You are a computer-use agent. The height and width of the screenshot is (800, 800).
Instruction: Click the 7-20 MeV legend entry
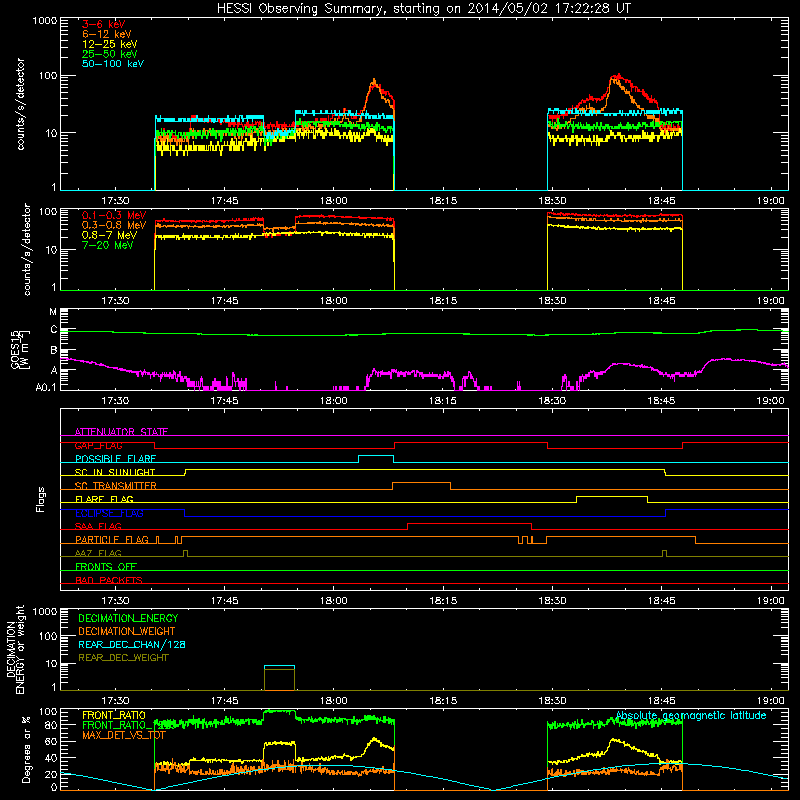tap(107, 245)
